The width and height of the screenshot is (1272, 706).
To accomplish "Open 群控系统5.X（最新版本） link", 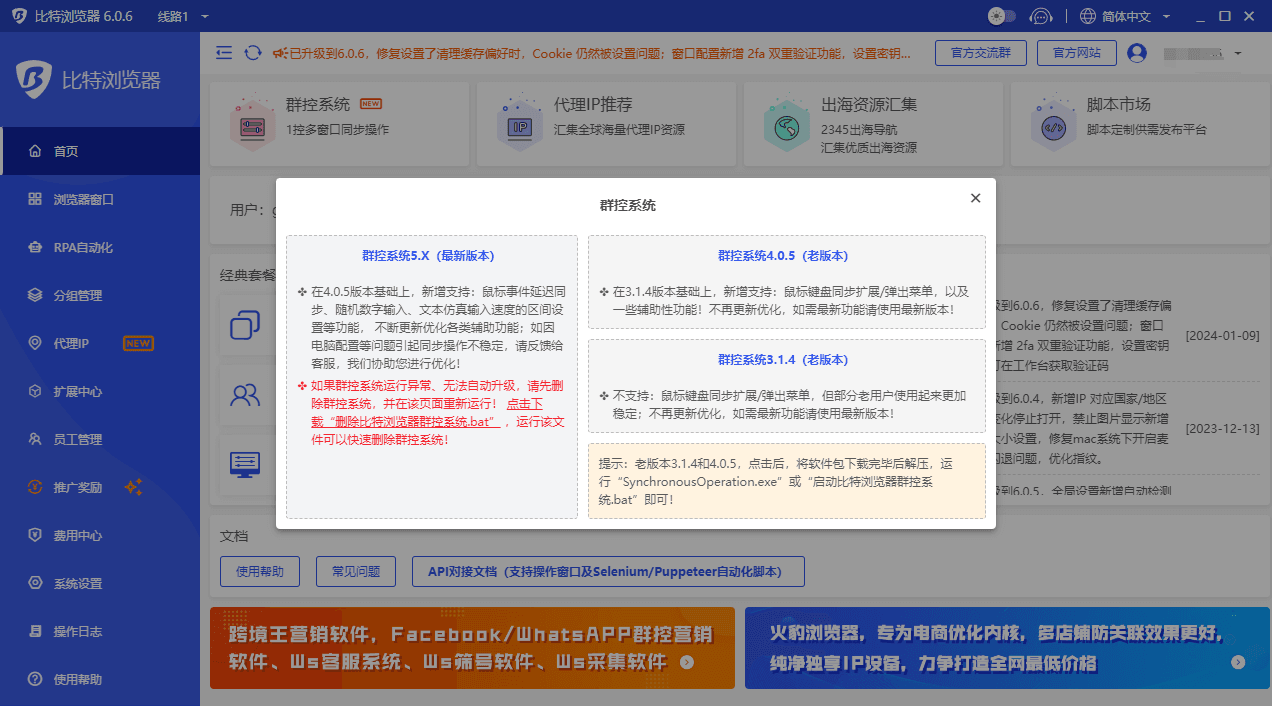I will pos(428,256).
